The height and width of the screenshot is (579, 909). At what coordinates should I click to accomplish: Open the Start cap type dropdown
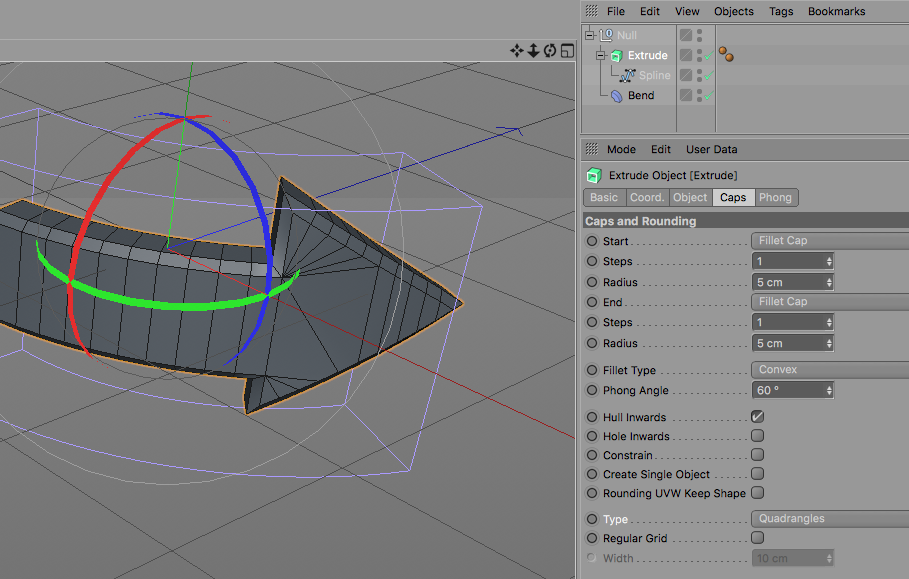coord(828,241)
